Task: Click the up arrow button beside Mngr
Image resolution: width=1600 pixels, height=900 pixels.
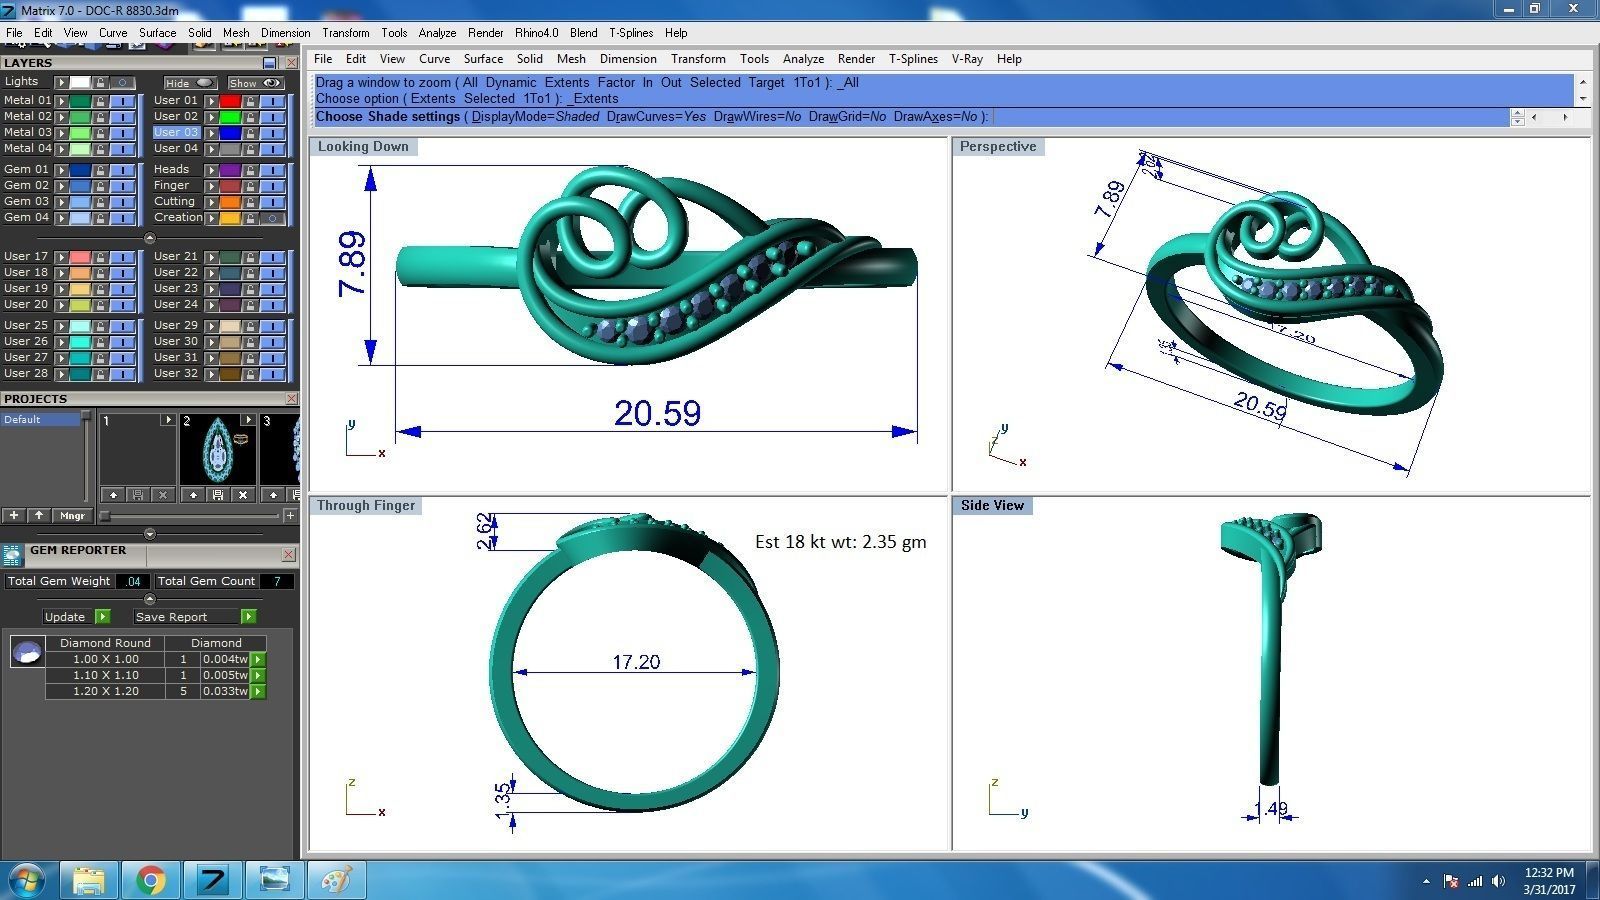Action: pyautogui.click(x=39, y=516)
